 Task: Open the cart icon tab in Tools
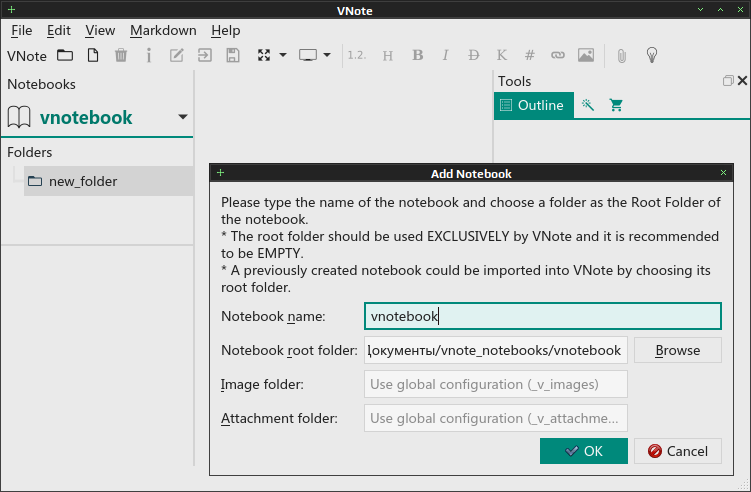click(616, 105)
